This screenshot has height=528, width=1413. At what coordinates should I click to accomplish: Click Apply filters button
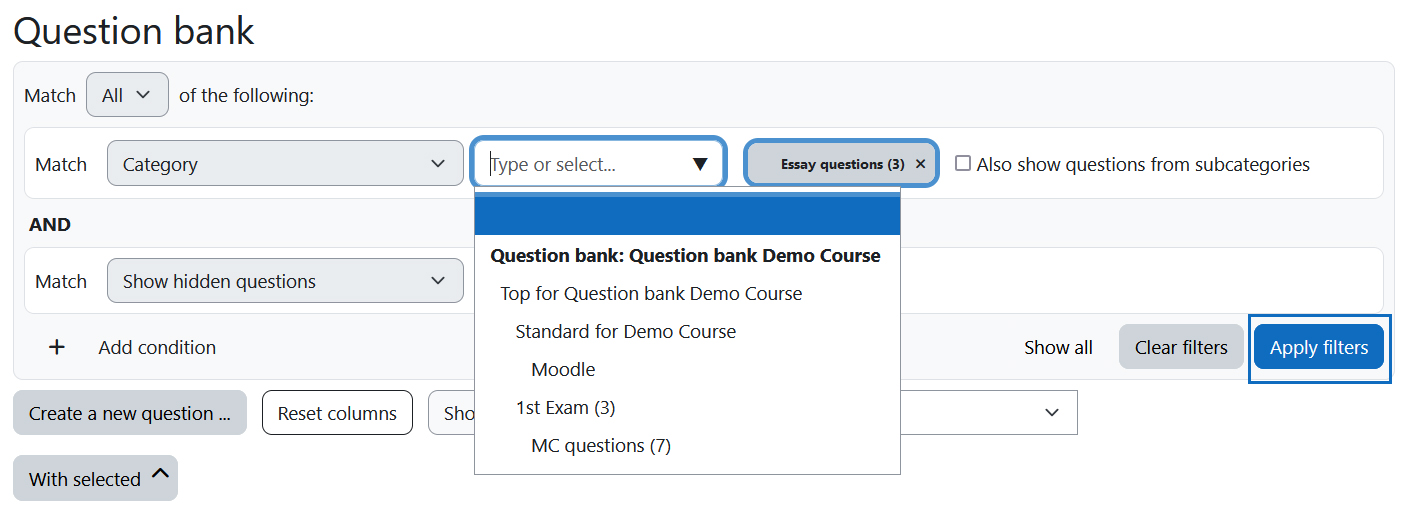point(1319,347)
